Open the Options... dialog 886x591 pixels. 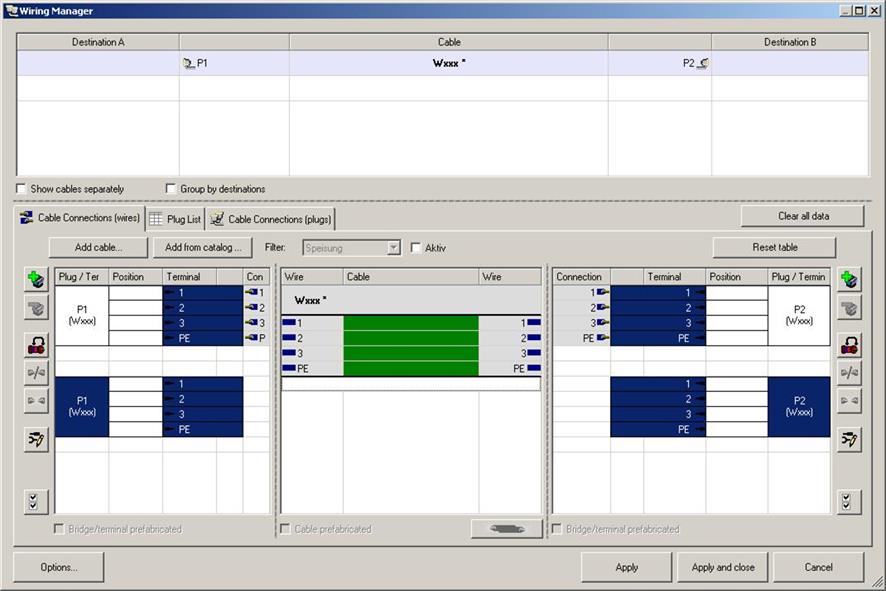(x=59, y=567)
